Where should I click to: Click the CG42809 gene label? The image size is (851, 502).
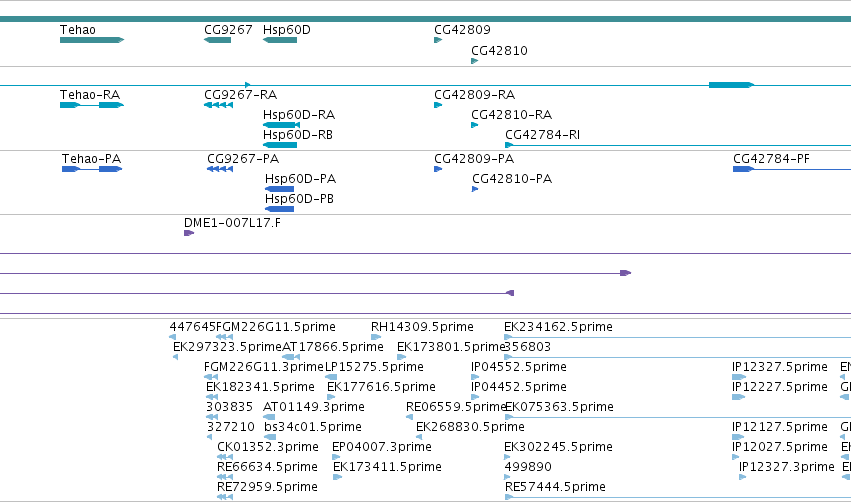tap(462, 30)
